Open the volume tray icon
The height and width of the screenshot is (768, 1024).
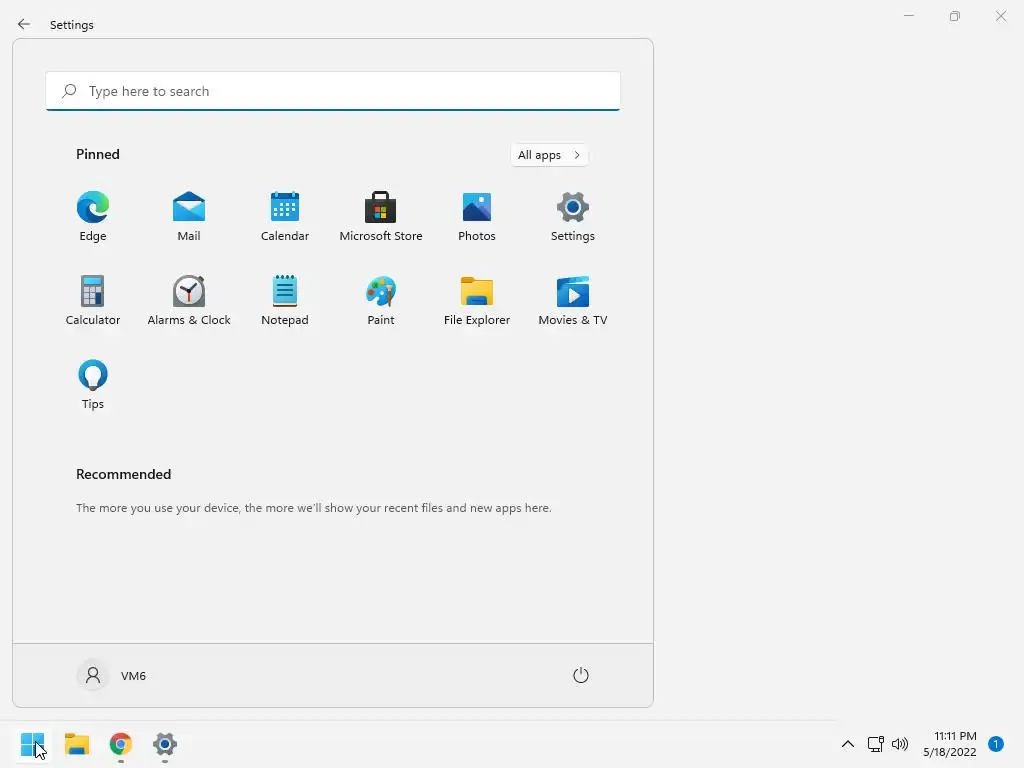tap(900, 744)
